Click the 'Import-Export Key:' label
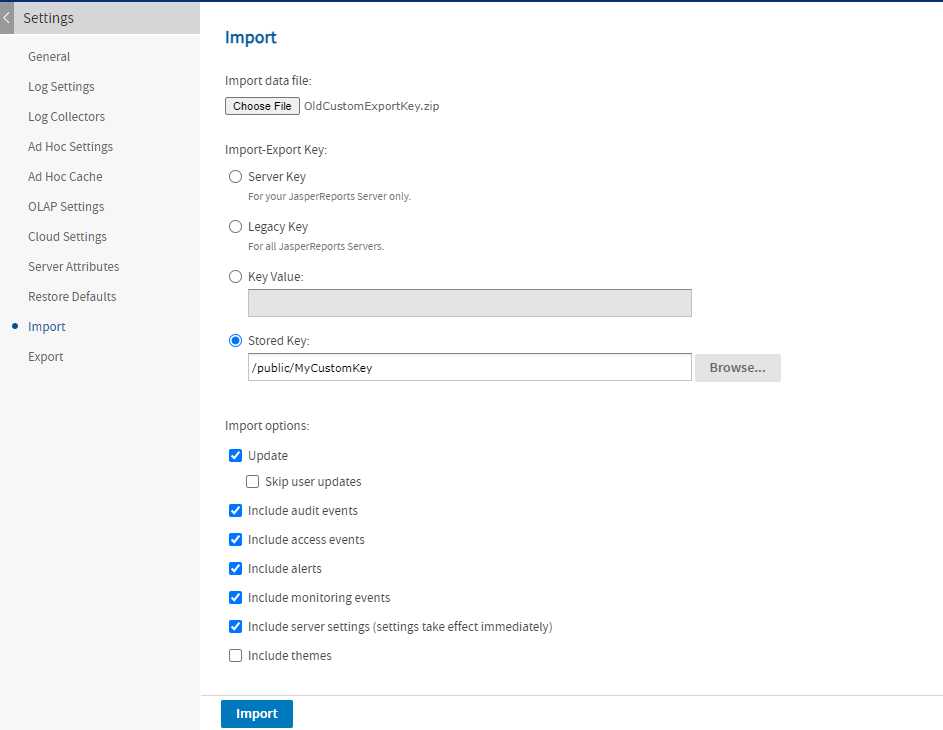The width and height of the screenshot is (943, 730). (x=276, y=150)
